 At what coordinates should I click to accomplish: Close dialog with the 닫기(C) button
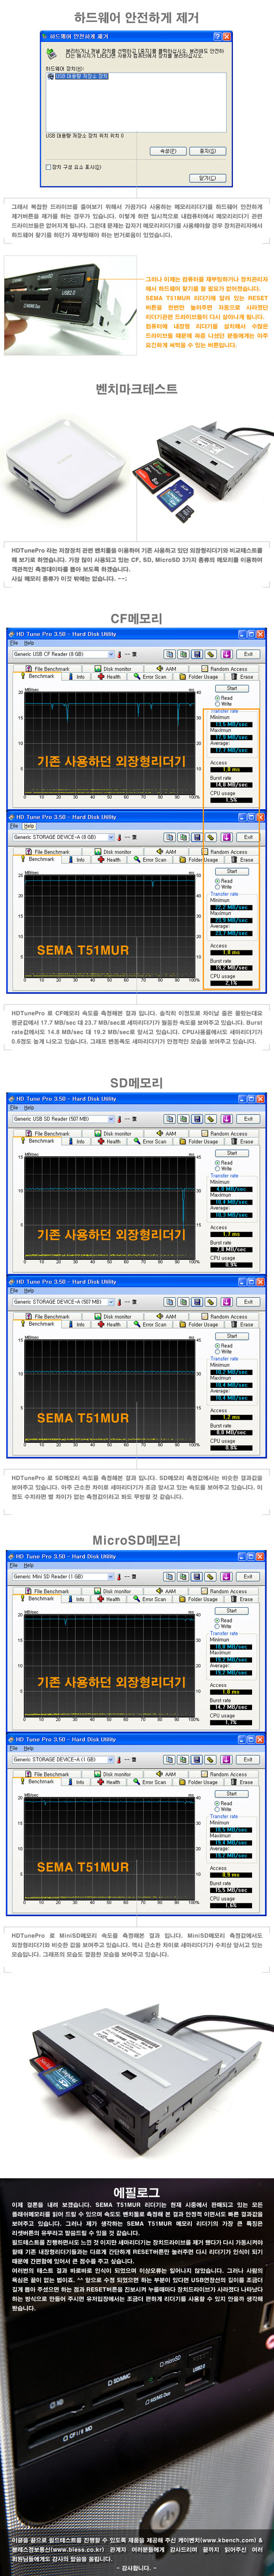click(207, 178)
